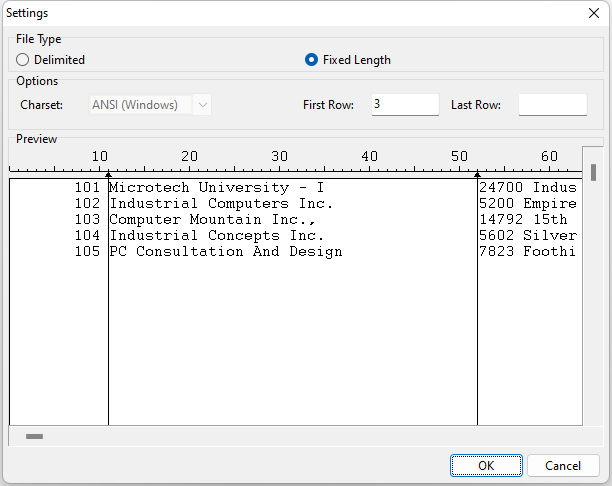612x486 pixels.
Task: Click the ruler at position 60
Action: tap(549, 157)
